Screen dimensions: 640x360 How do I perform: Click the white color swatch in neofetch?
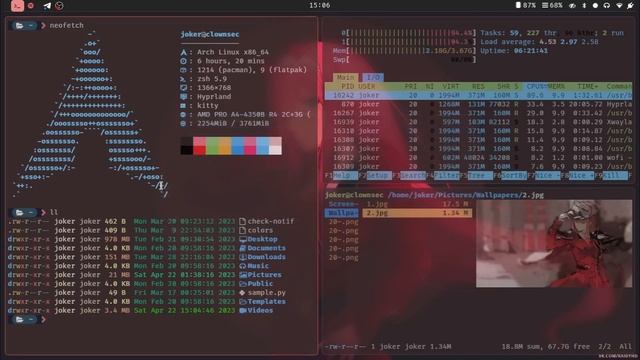click(276, 151)
